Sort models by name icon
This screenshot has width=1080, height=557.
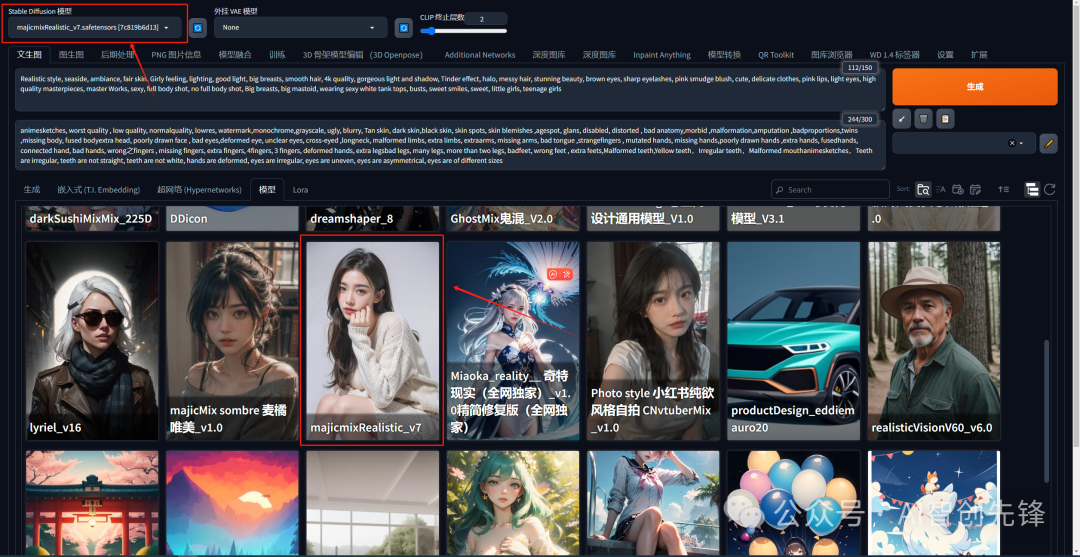tap(941, 189)
